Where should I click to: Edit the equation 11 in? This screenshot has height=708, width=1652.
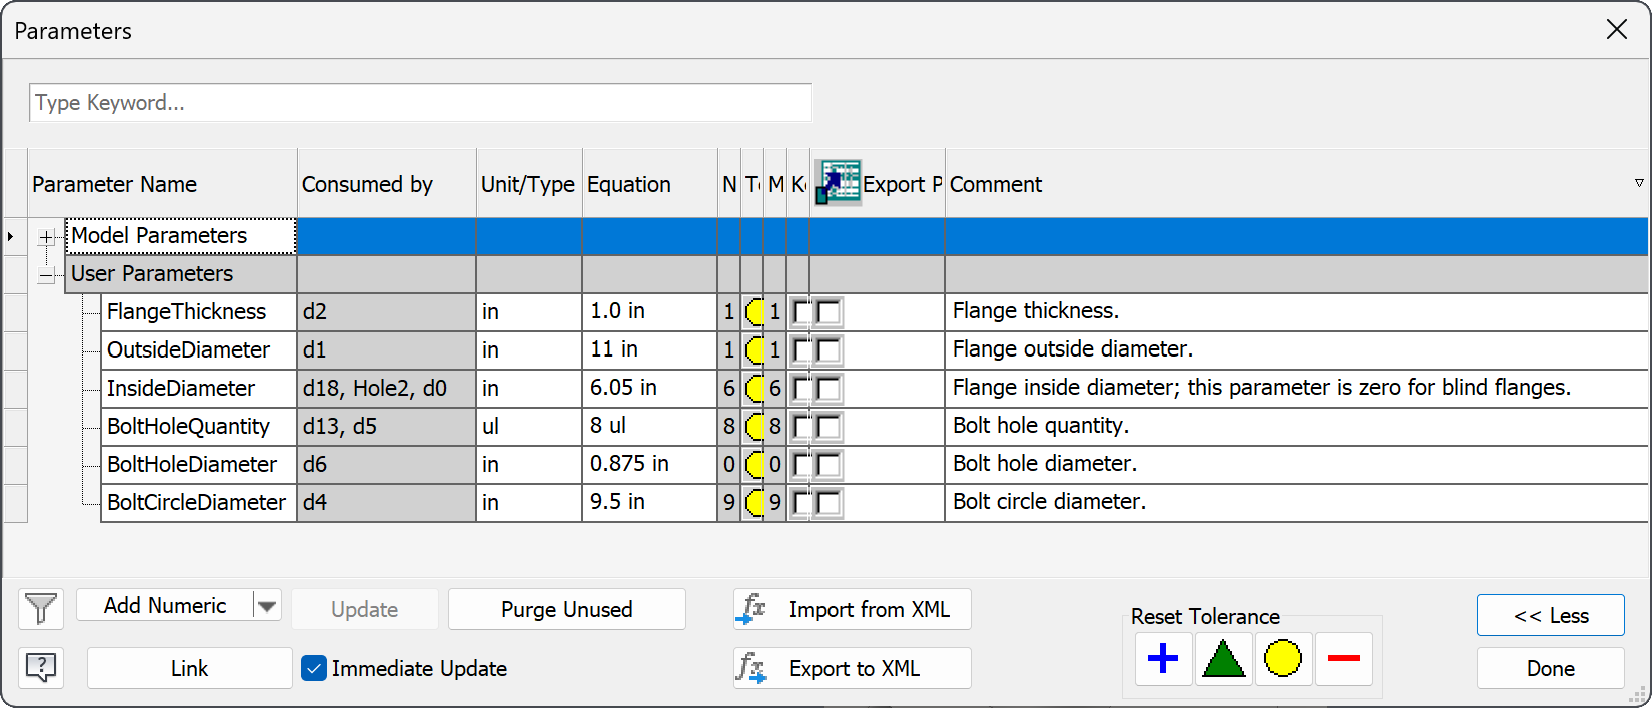pos(650,350)
